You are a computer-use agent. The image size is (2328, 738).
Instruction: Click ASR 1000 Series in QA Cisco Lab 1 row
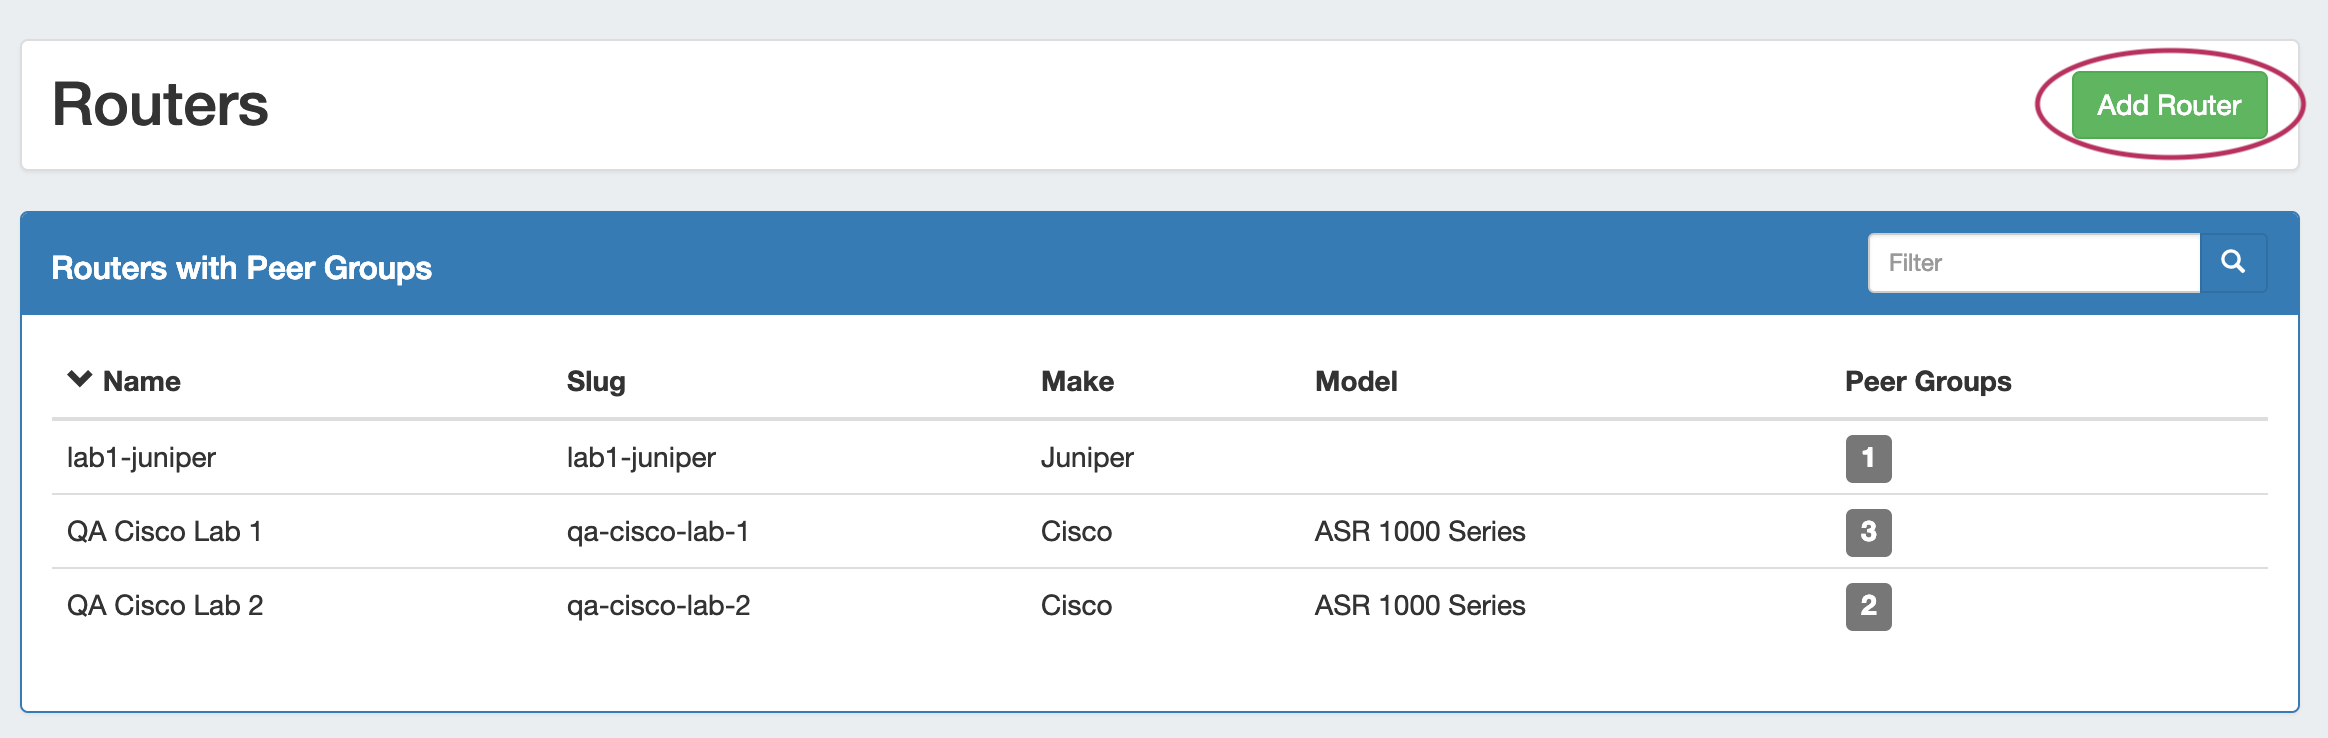1419,531
